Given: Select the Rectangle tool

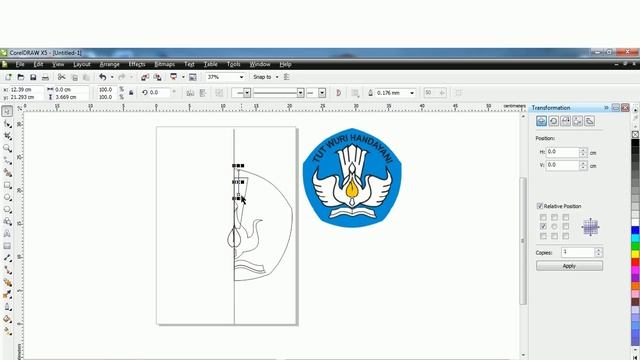Looking at the screenshot, I should (7, 185).
